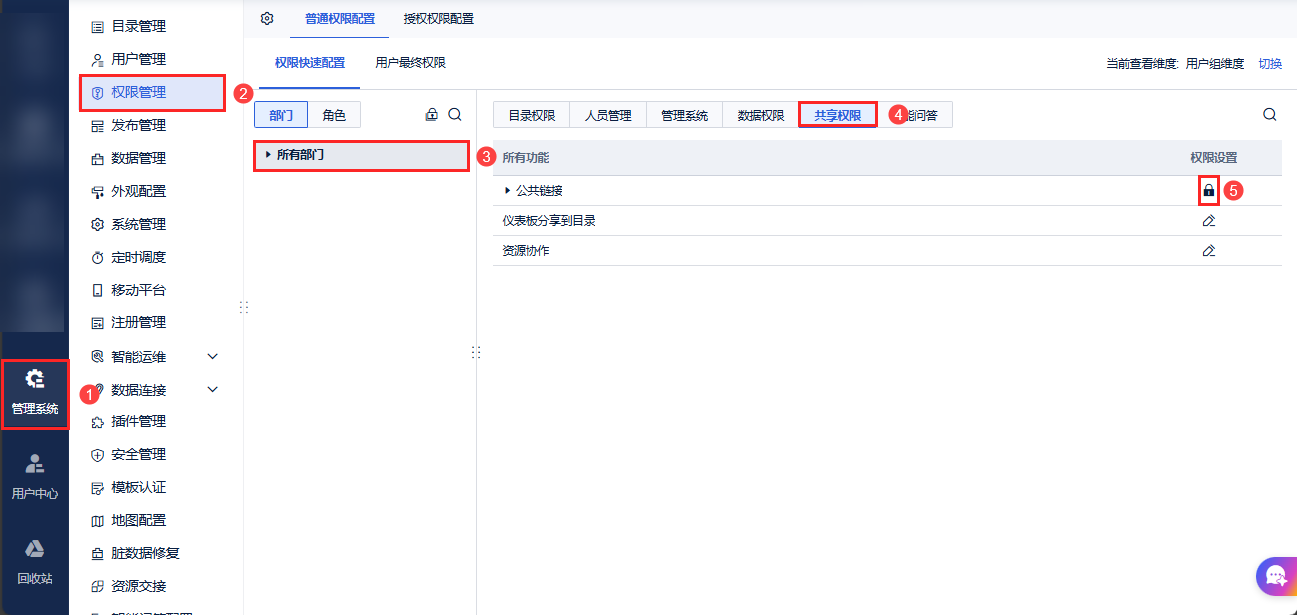Screen dimensions: 1297x615
Task: Open 外观配置 settings
Action: 138,191
